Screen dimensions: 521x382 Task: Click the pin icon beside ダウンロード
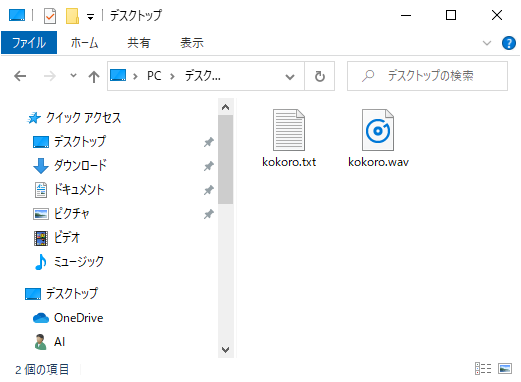(209, 166)
